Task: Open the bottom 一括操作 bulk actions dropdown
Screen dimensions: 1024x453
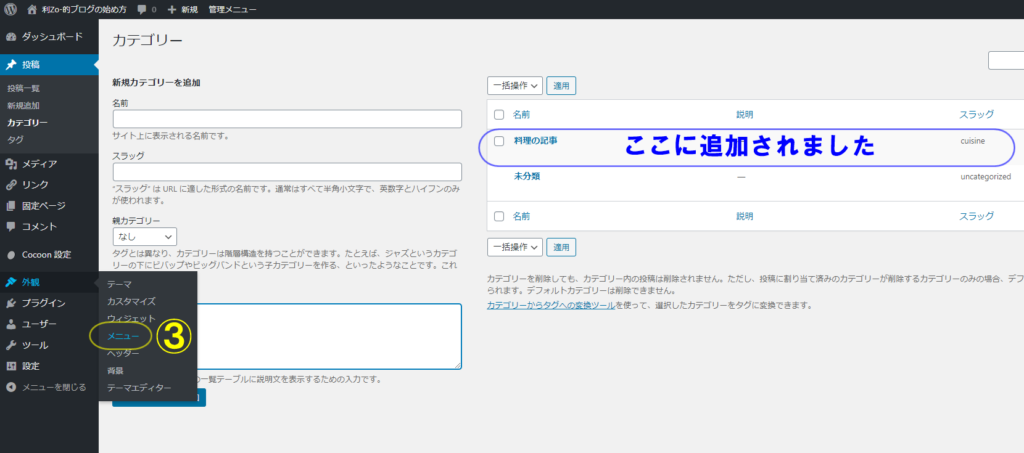Action: coord(515,246)
